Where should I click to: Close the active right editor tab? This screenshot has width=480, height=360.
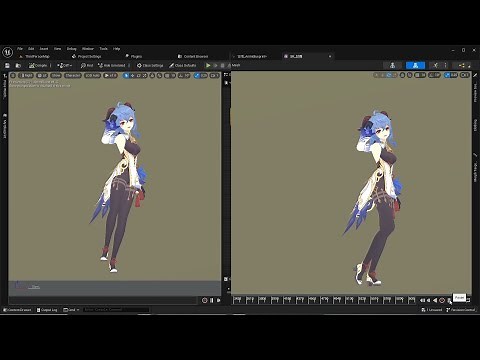coord(330,56)
